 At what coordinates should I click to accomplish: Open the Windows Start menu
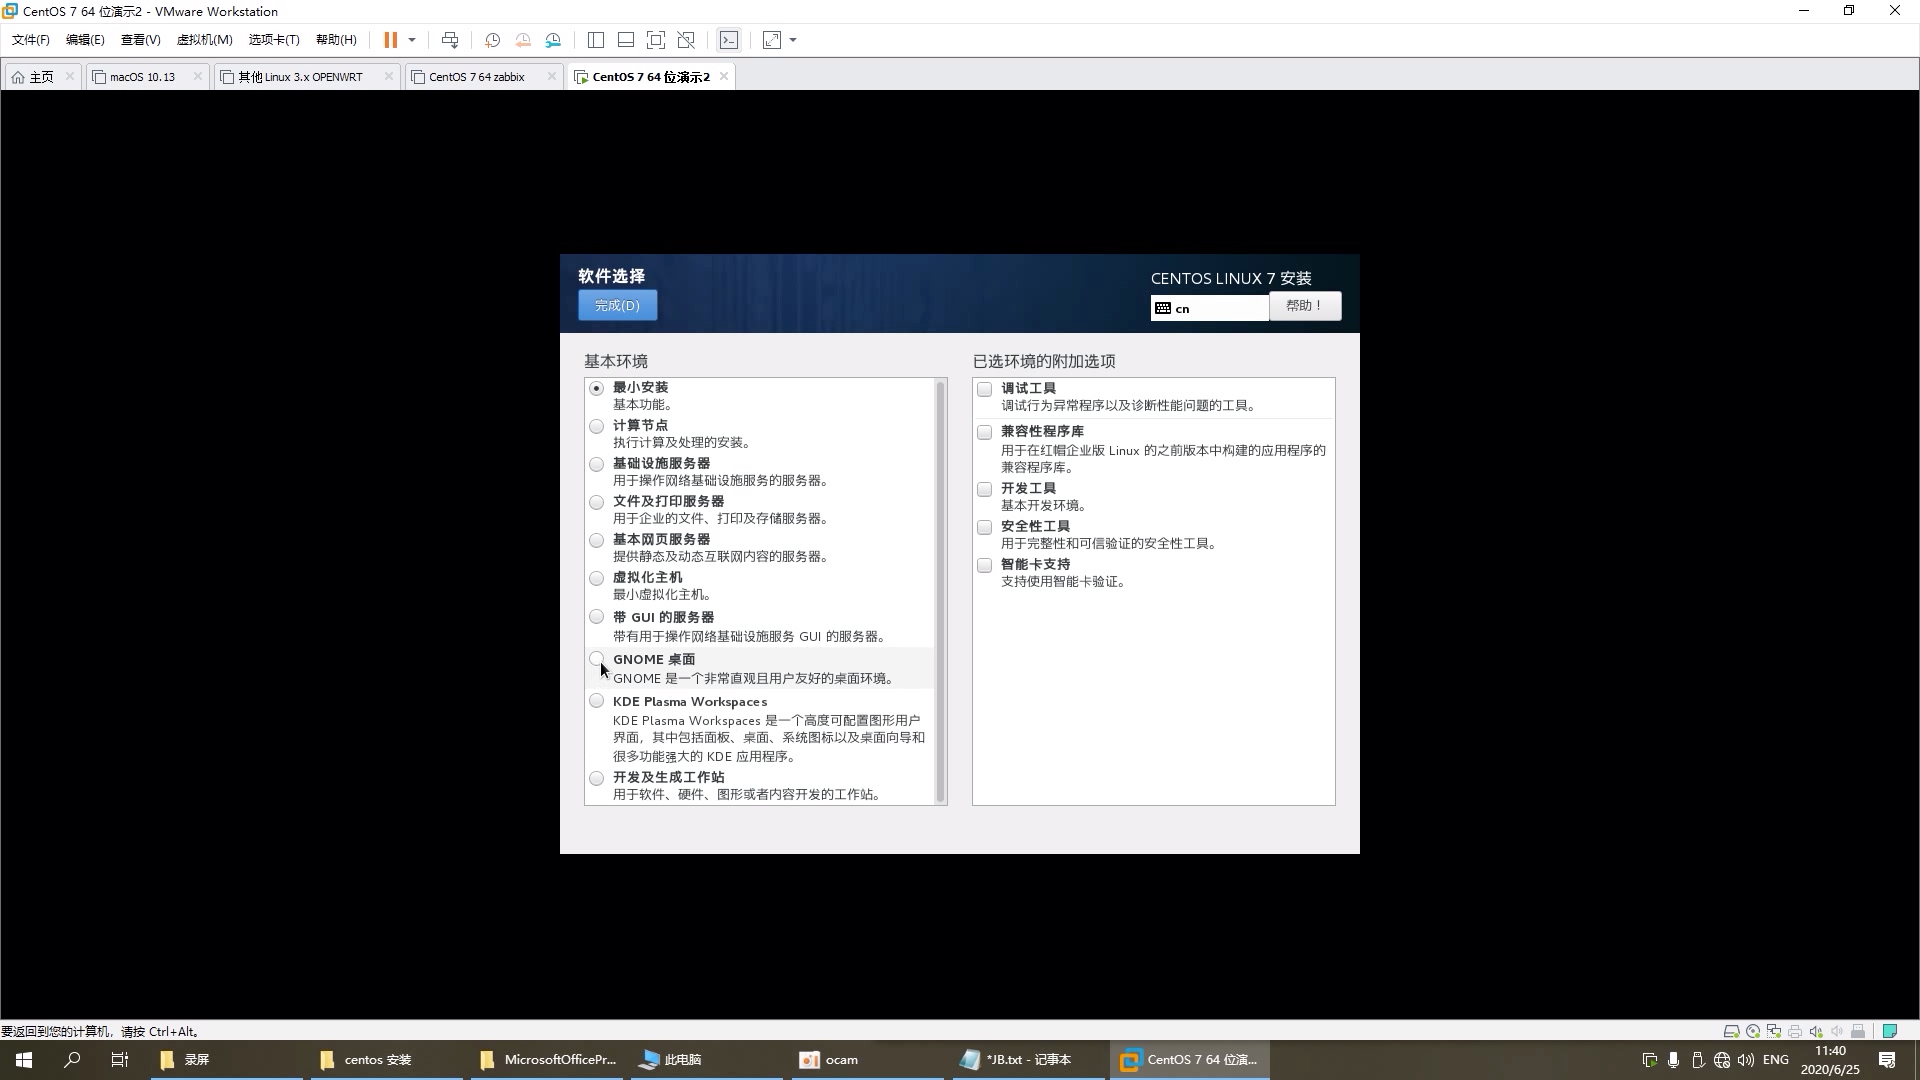pyautogui.click(x=24, y=1060)
